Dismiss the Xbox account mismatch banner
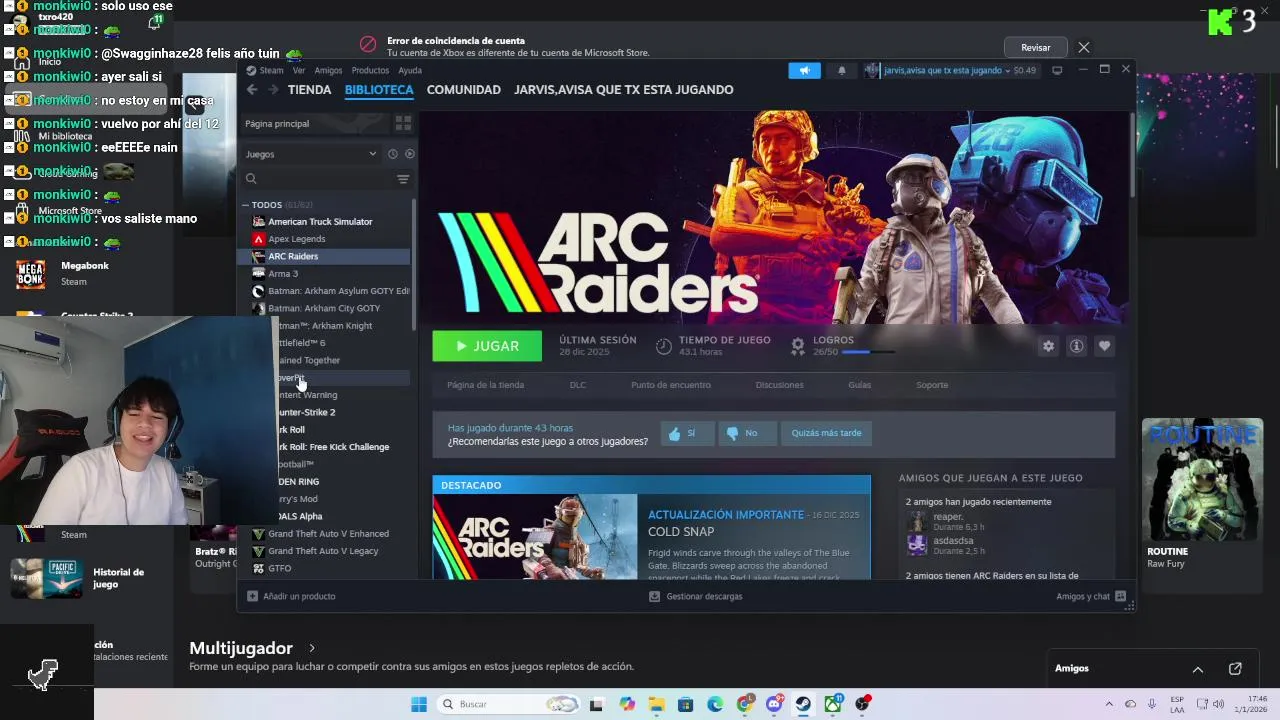The width and height of the screenshot is (1280, 720). click(x=1084, y=47)
